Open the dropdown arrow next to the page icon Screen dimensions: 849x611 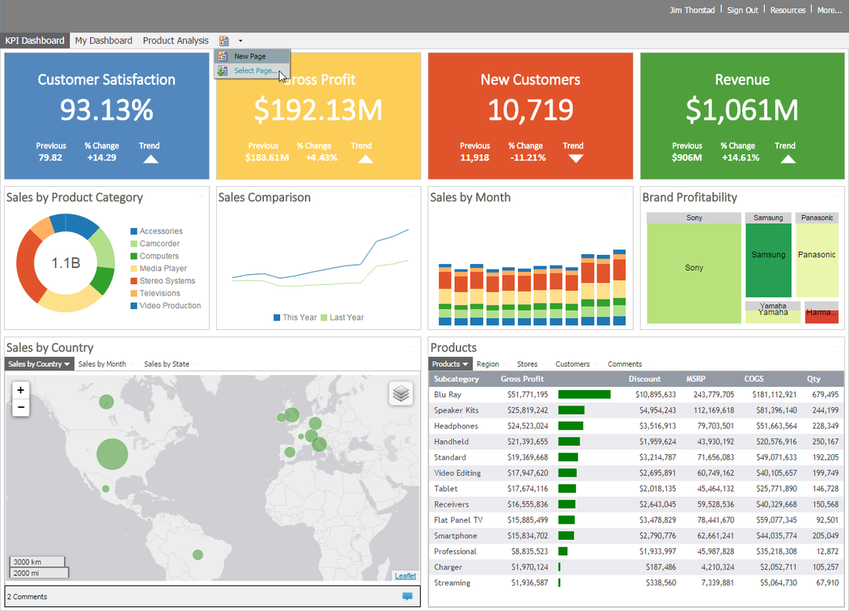(240, 41)
